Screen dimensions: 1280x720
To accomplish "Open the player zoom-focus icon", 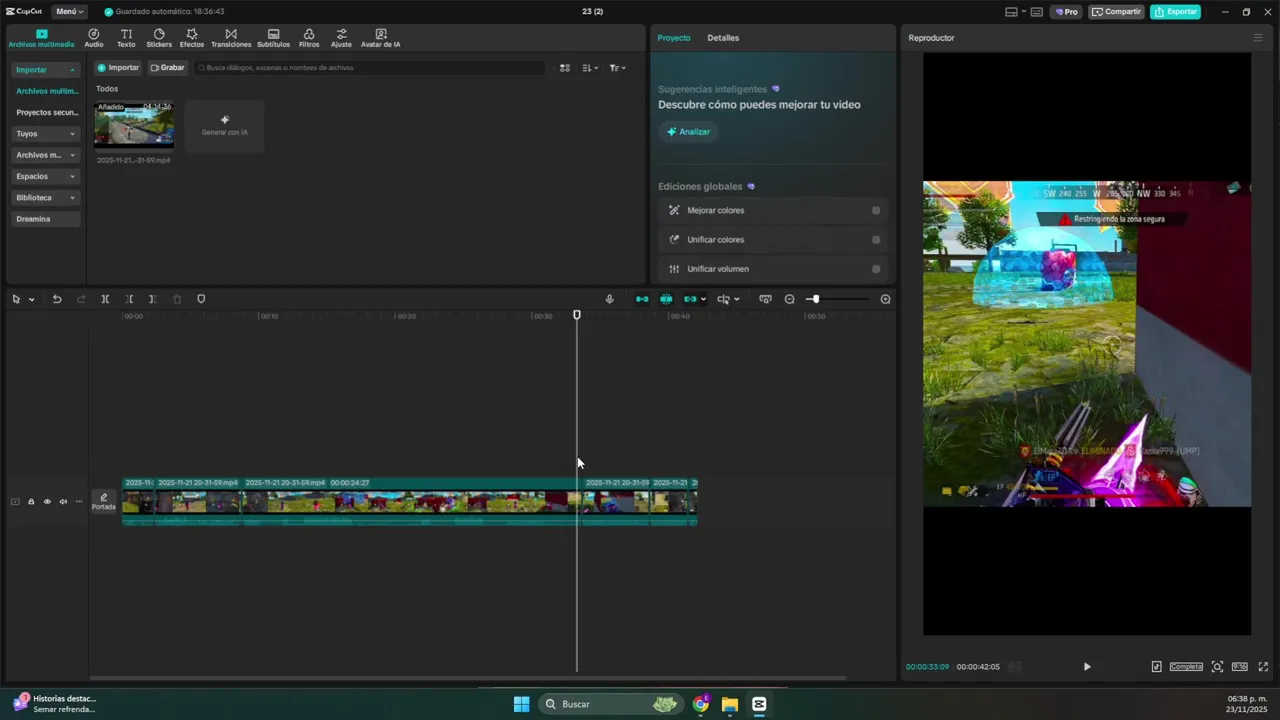I will click(1217, 667).
